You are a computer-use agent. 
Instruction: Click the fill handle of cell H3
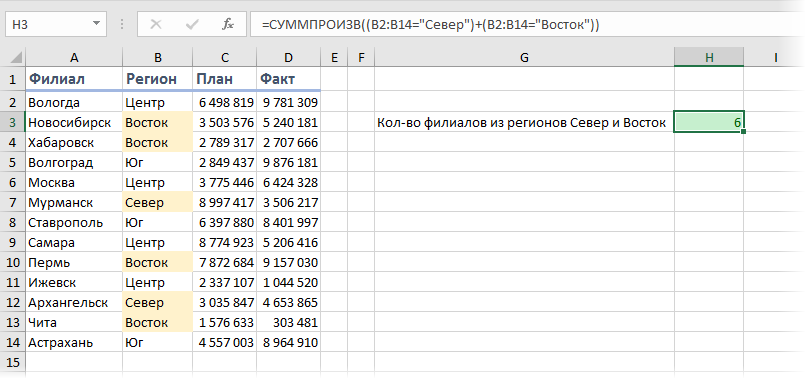[x=743, y=132]
